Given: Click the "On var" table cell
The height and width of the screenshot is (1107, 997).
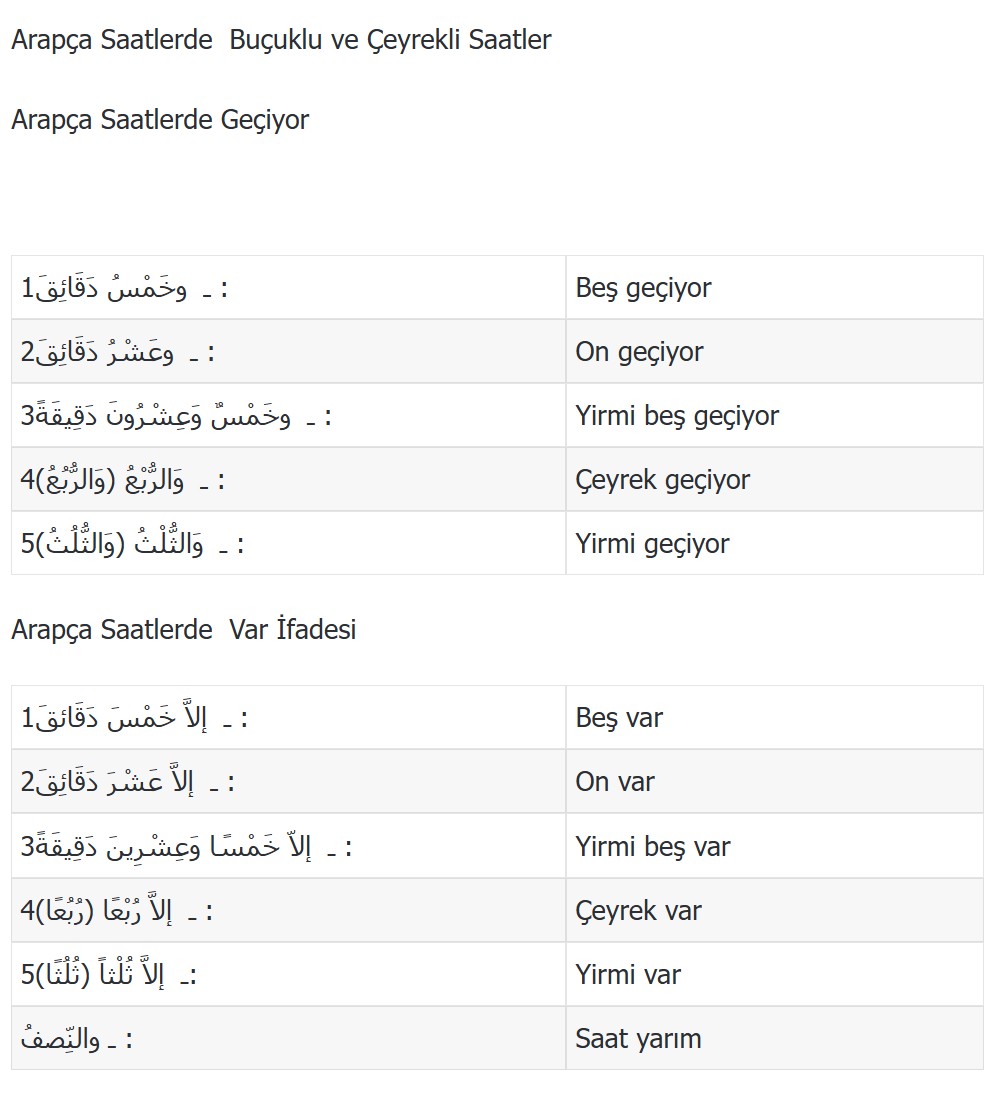Looking at the screenshot, I should [615, 782].
